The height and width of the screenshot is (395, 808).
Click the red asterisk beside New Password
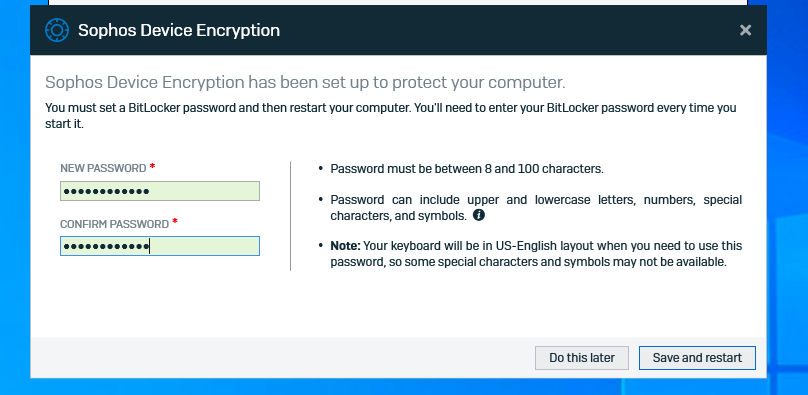coord(152,166)
